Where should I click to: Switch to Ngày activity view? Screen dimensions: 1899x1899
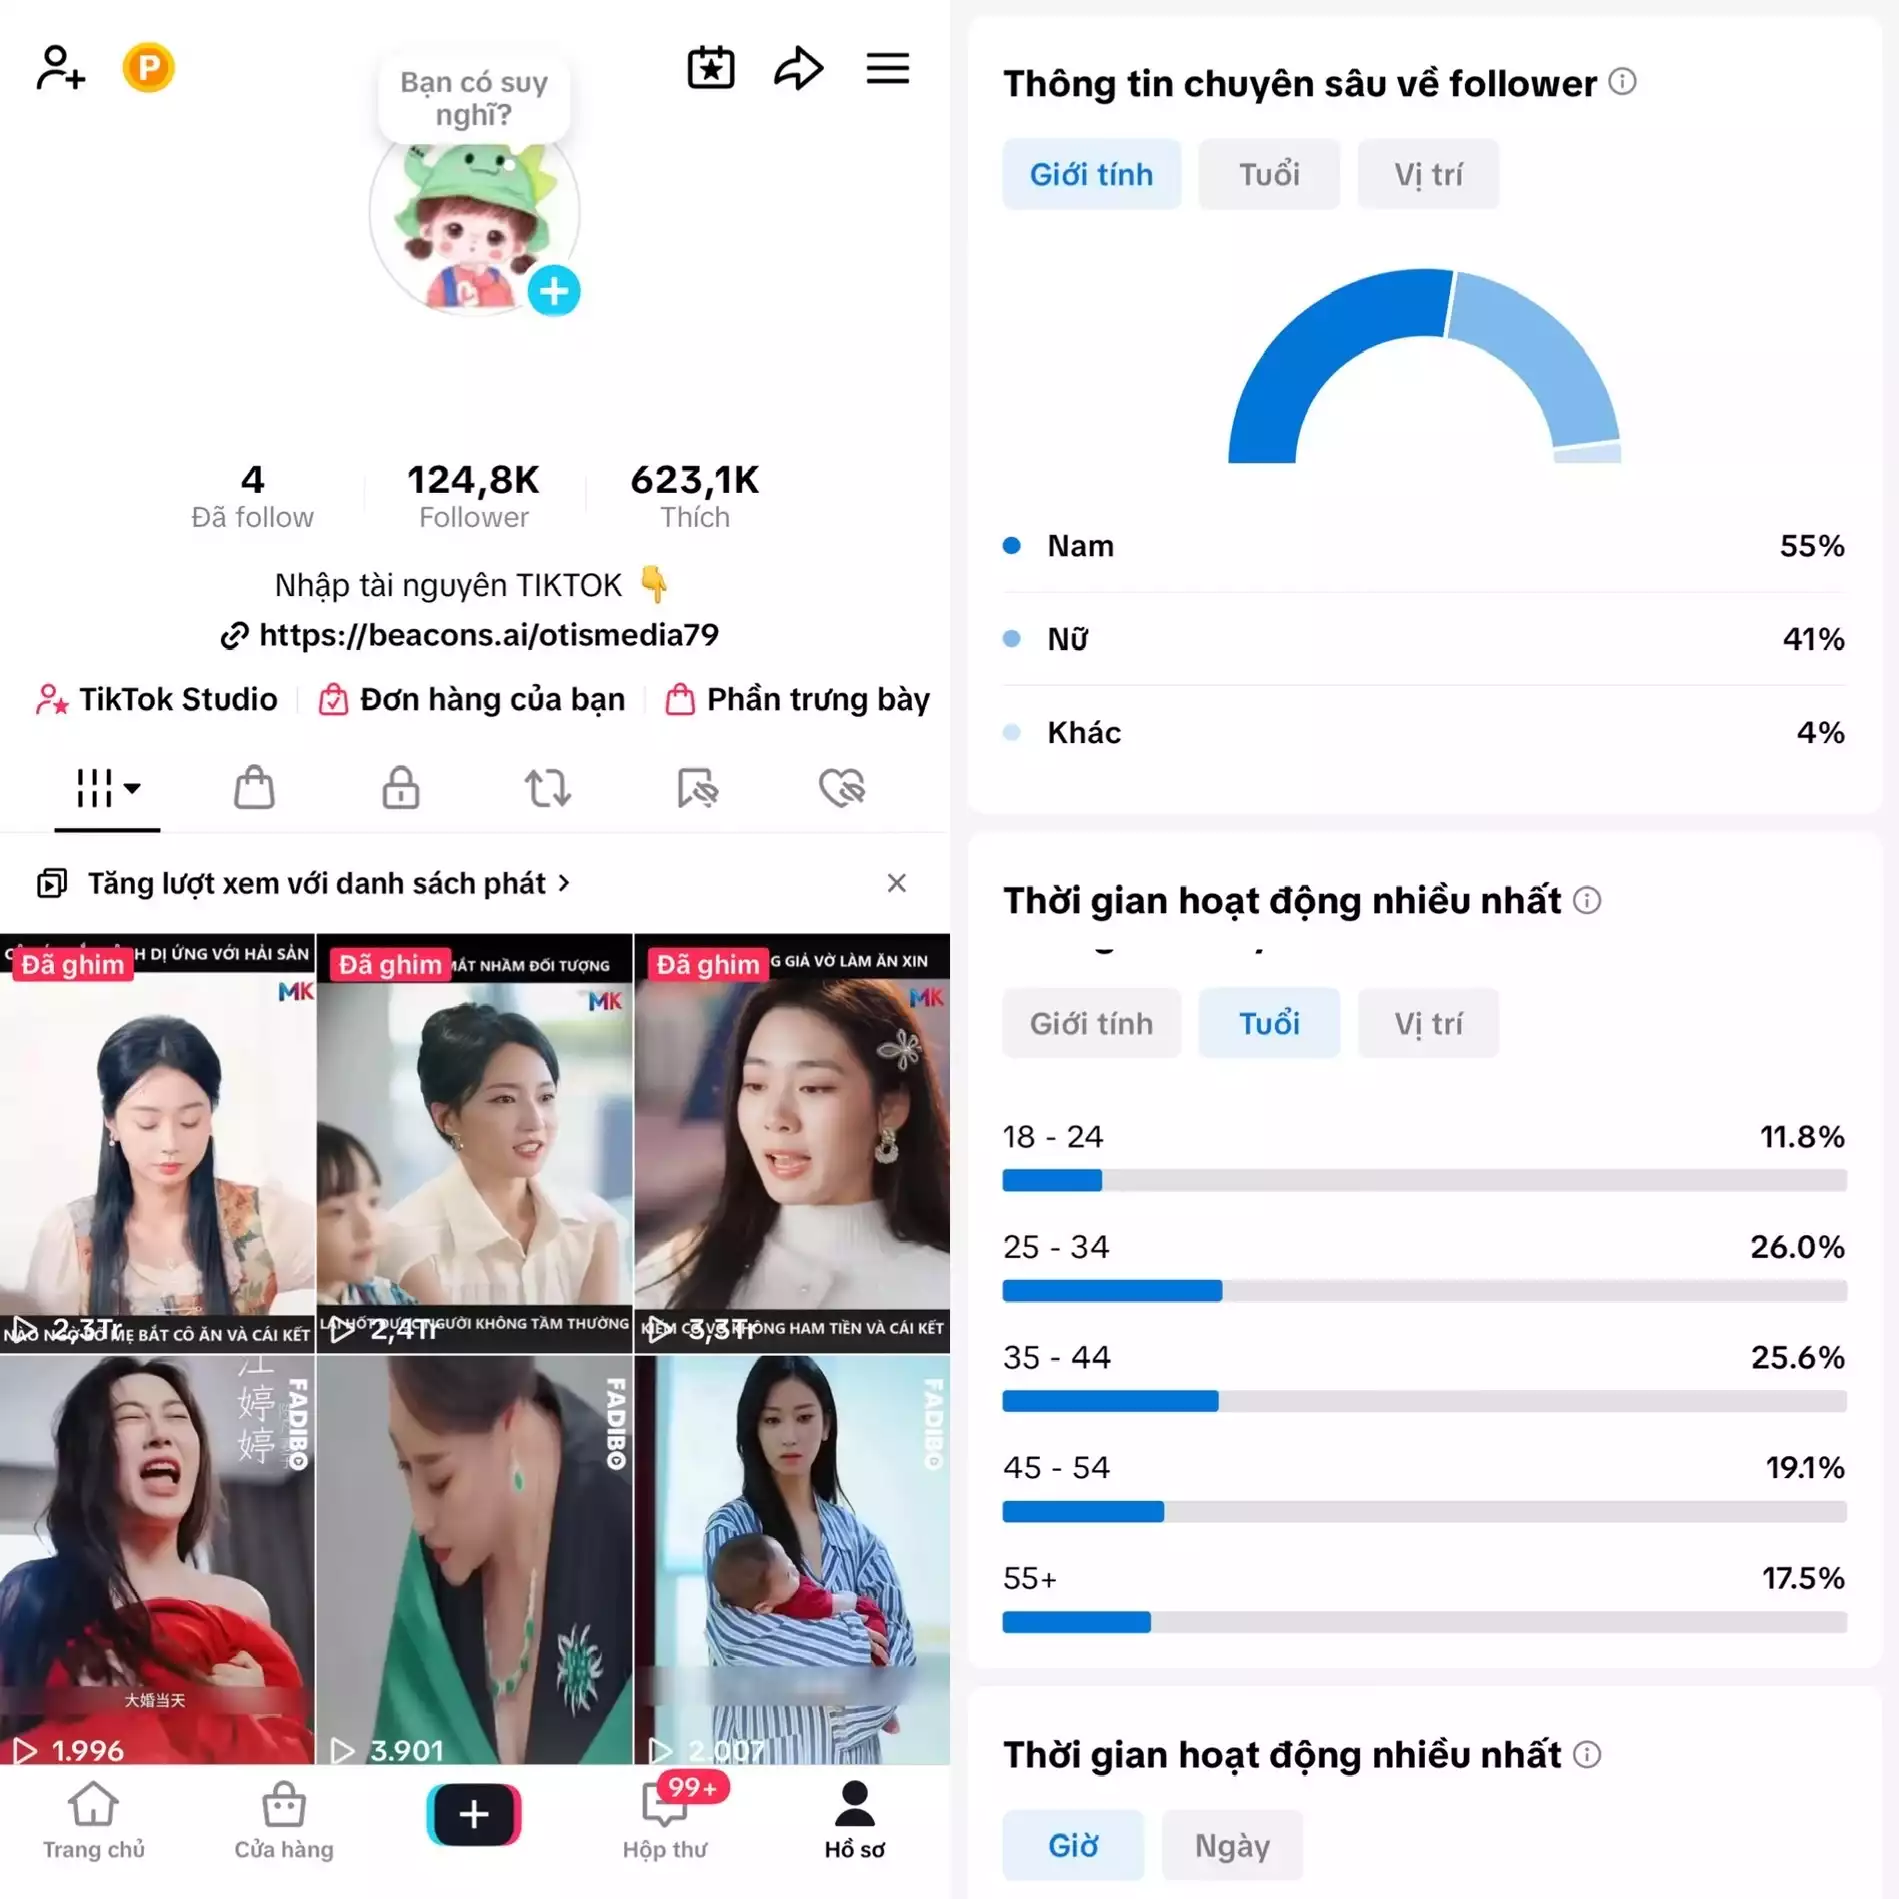point(1232,1845)
